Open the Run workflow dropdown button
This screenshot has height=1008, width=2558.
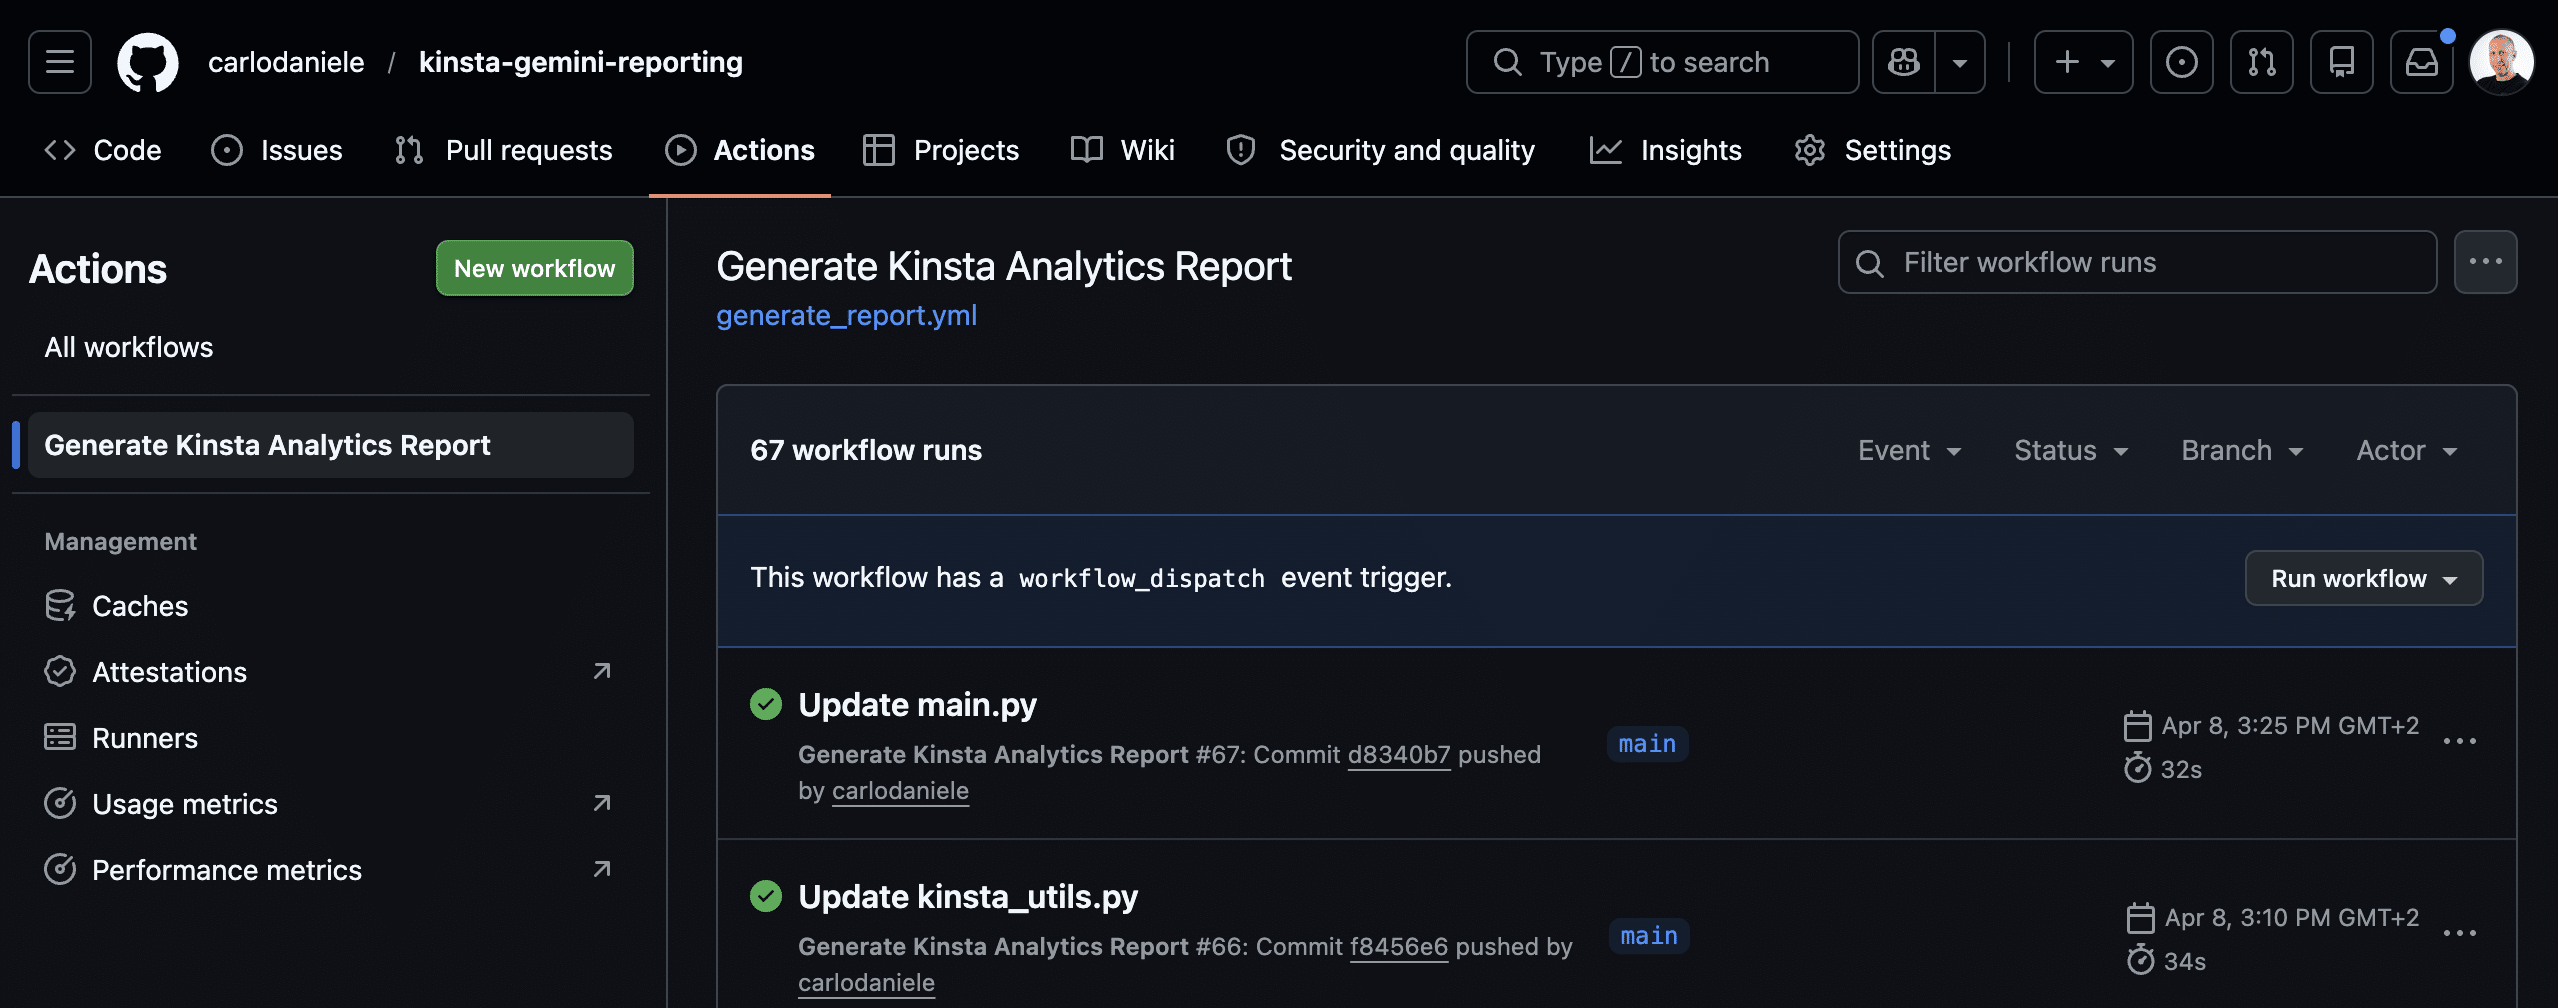coord(2364,578)
